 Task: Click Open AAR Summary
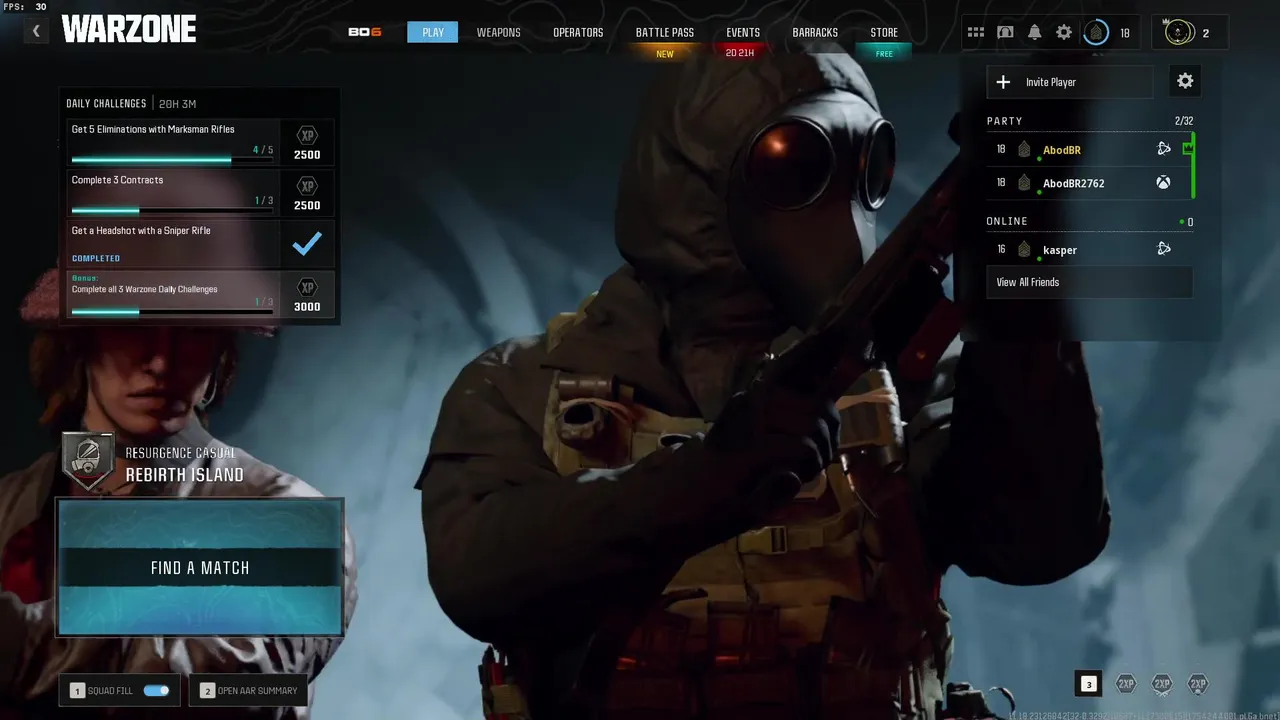point(248,690)
